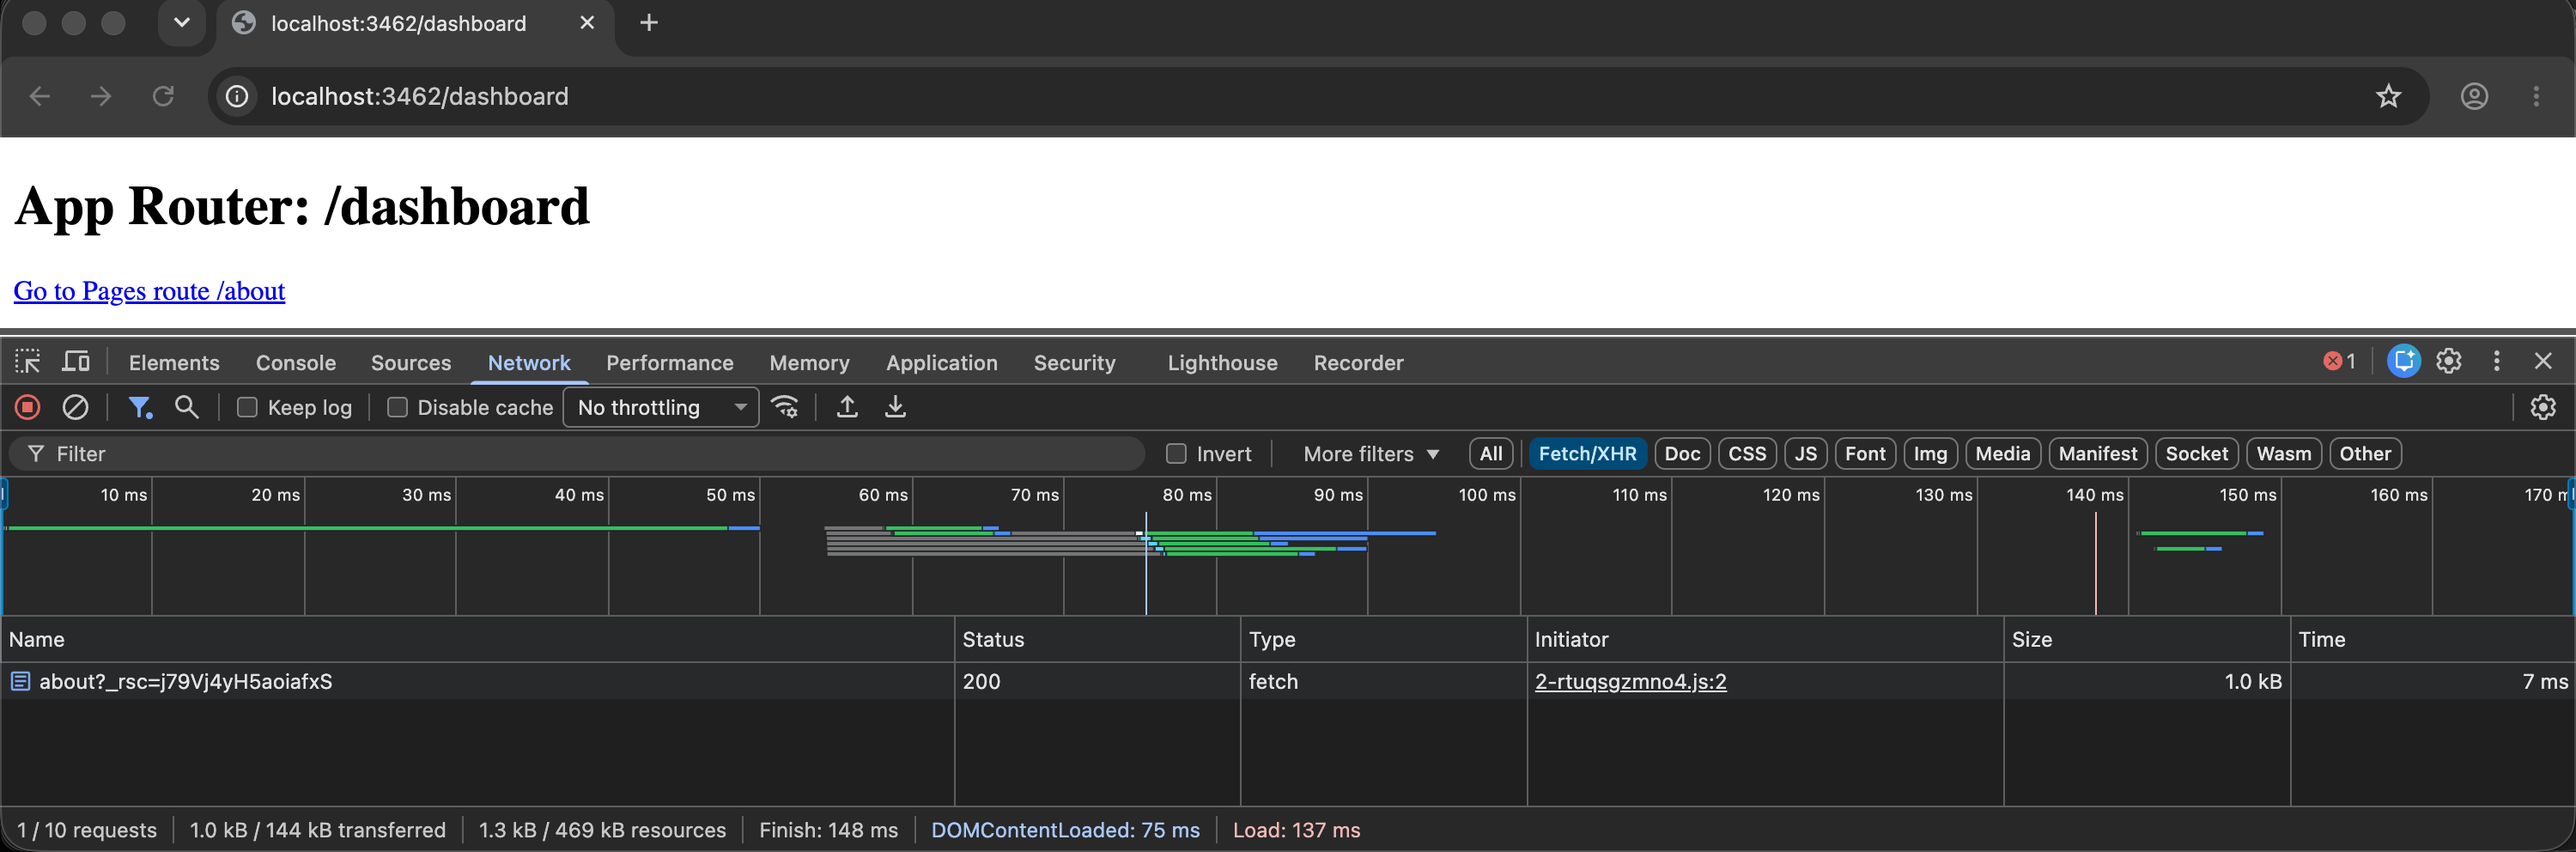Clear the network log

[76, 407]
